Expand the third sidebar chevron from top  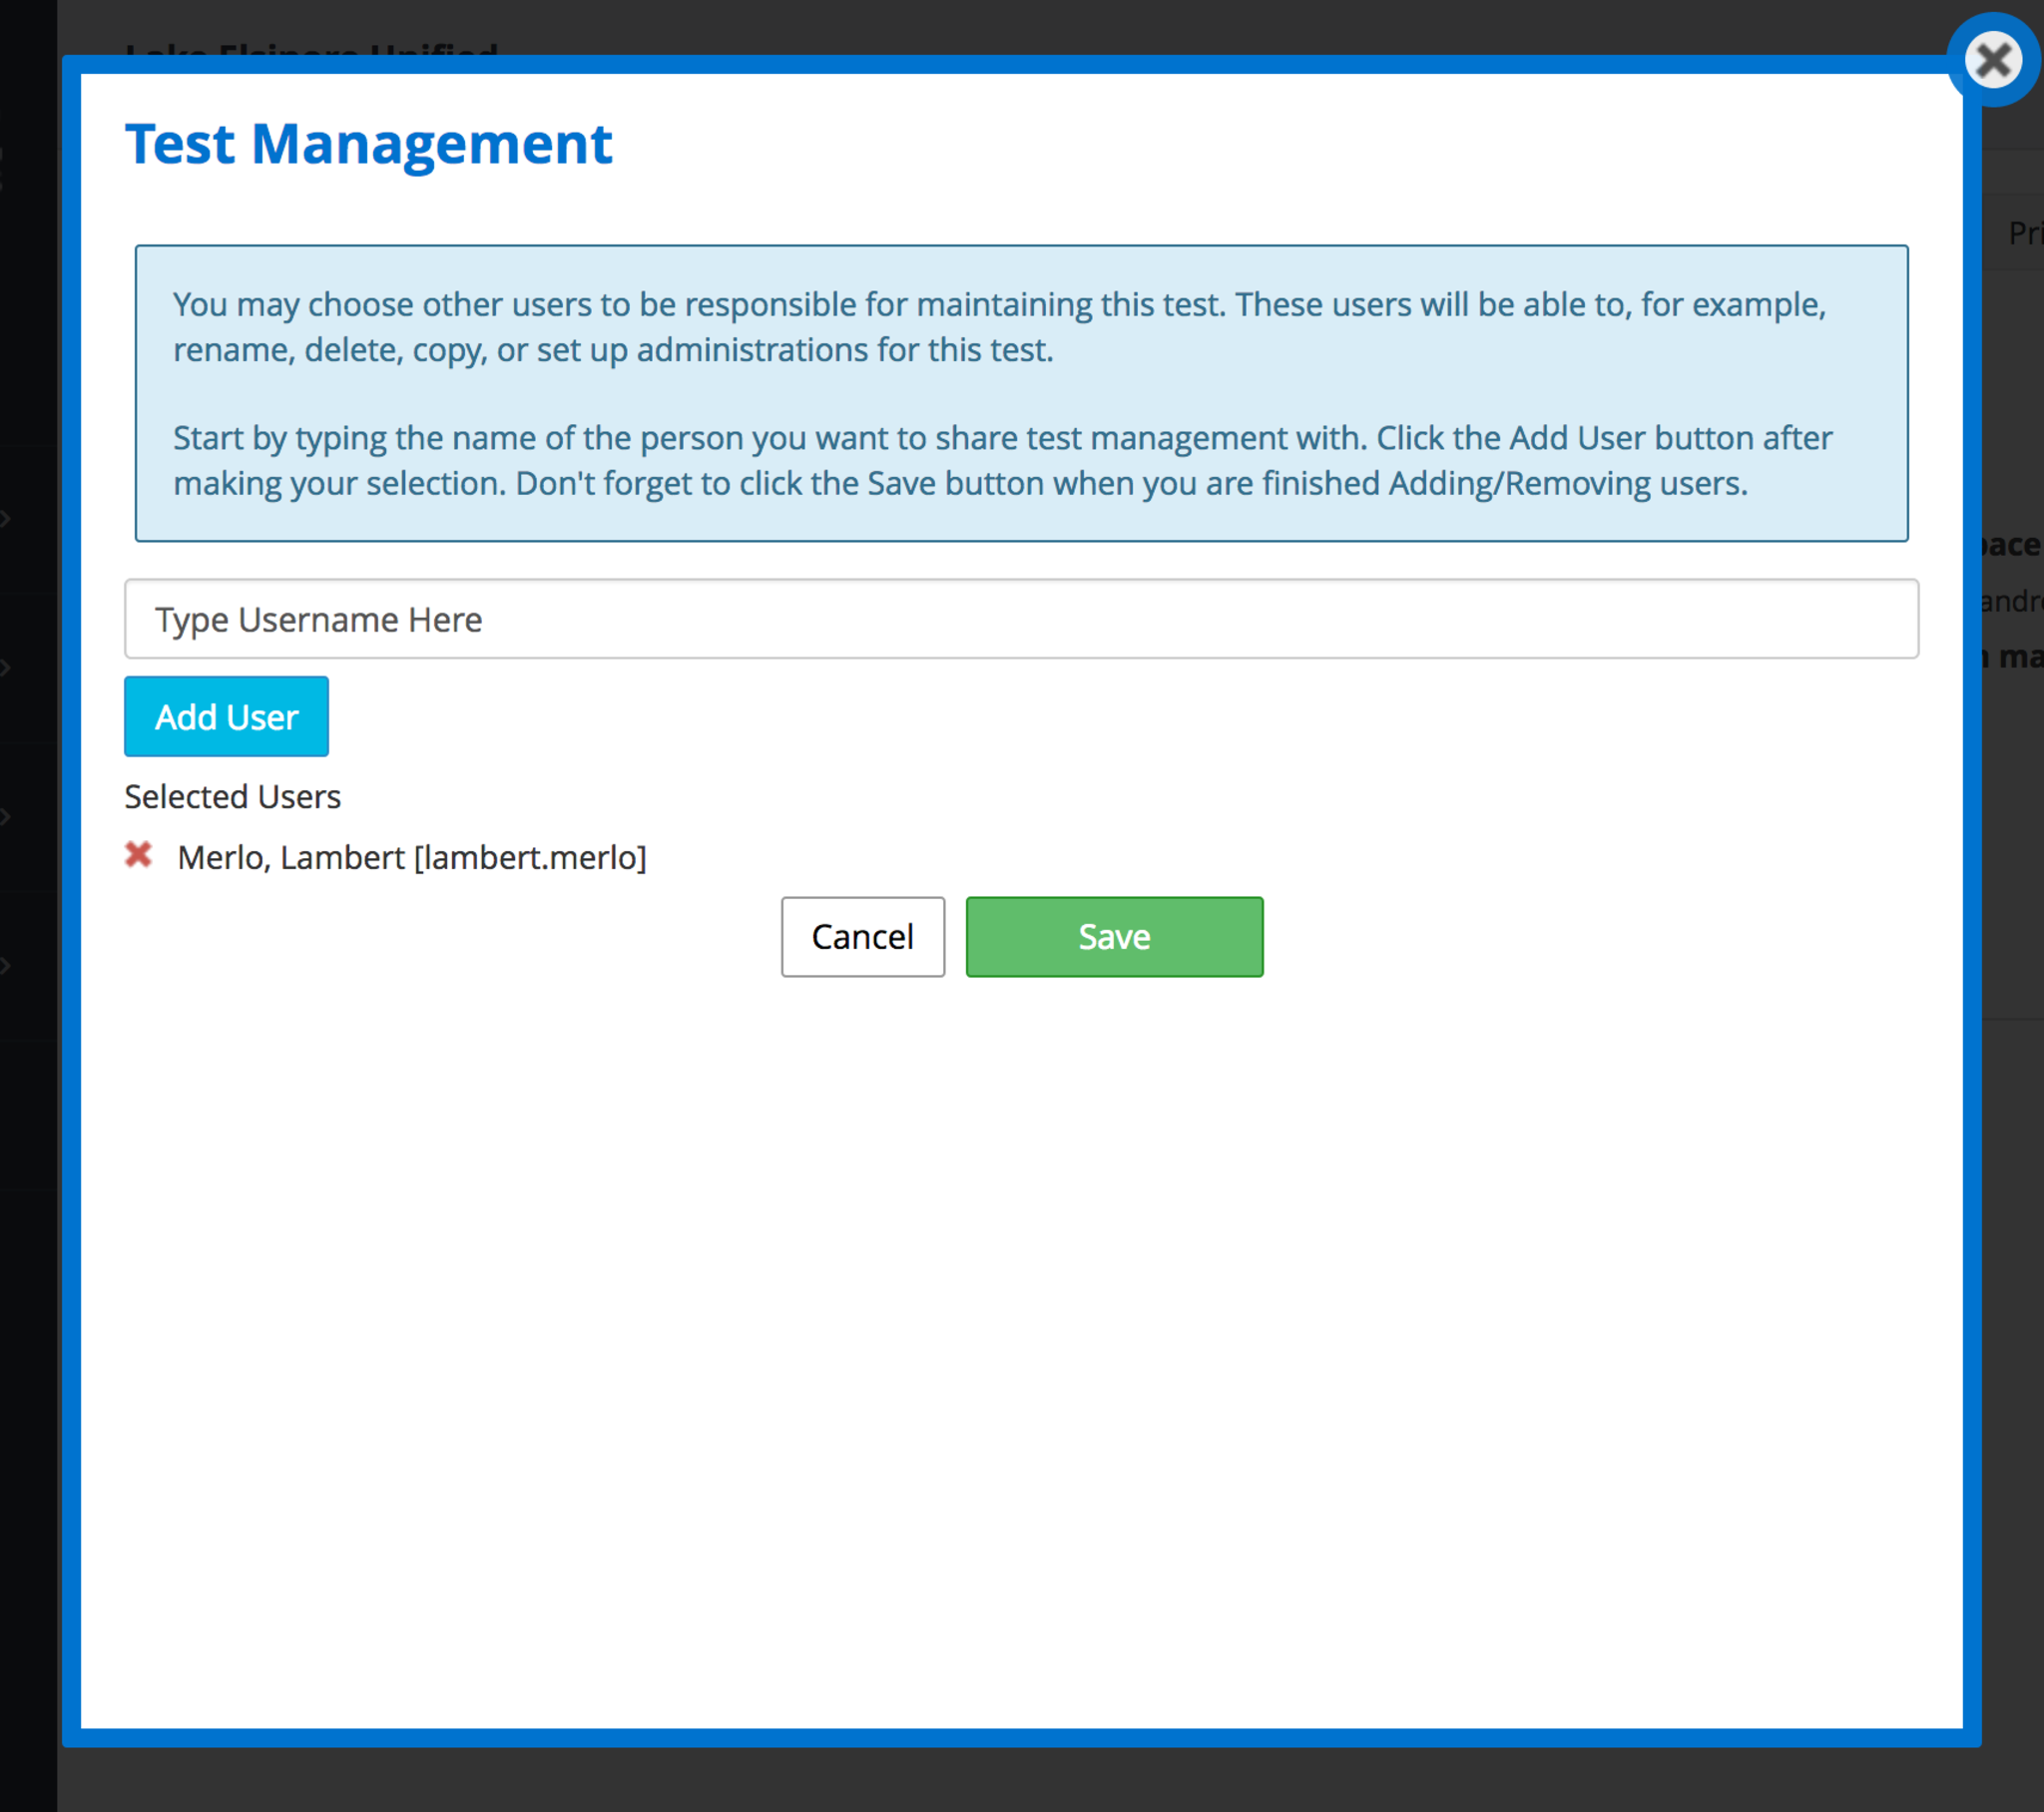tap(6, 817)
